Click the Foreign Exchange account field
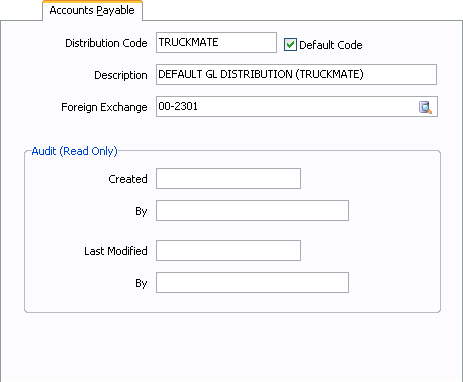This screenshot has width=463, height=382. pos(297,107)
